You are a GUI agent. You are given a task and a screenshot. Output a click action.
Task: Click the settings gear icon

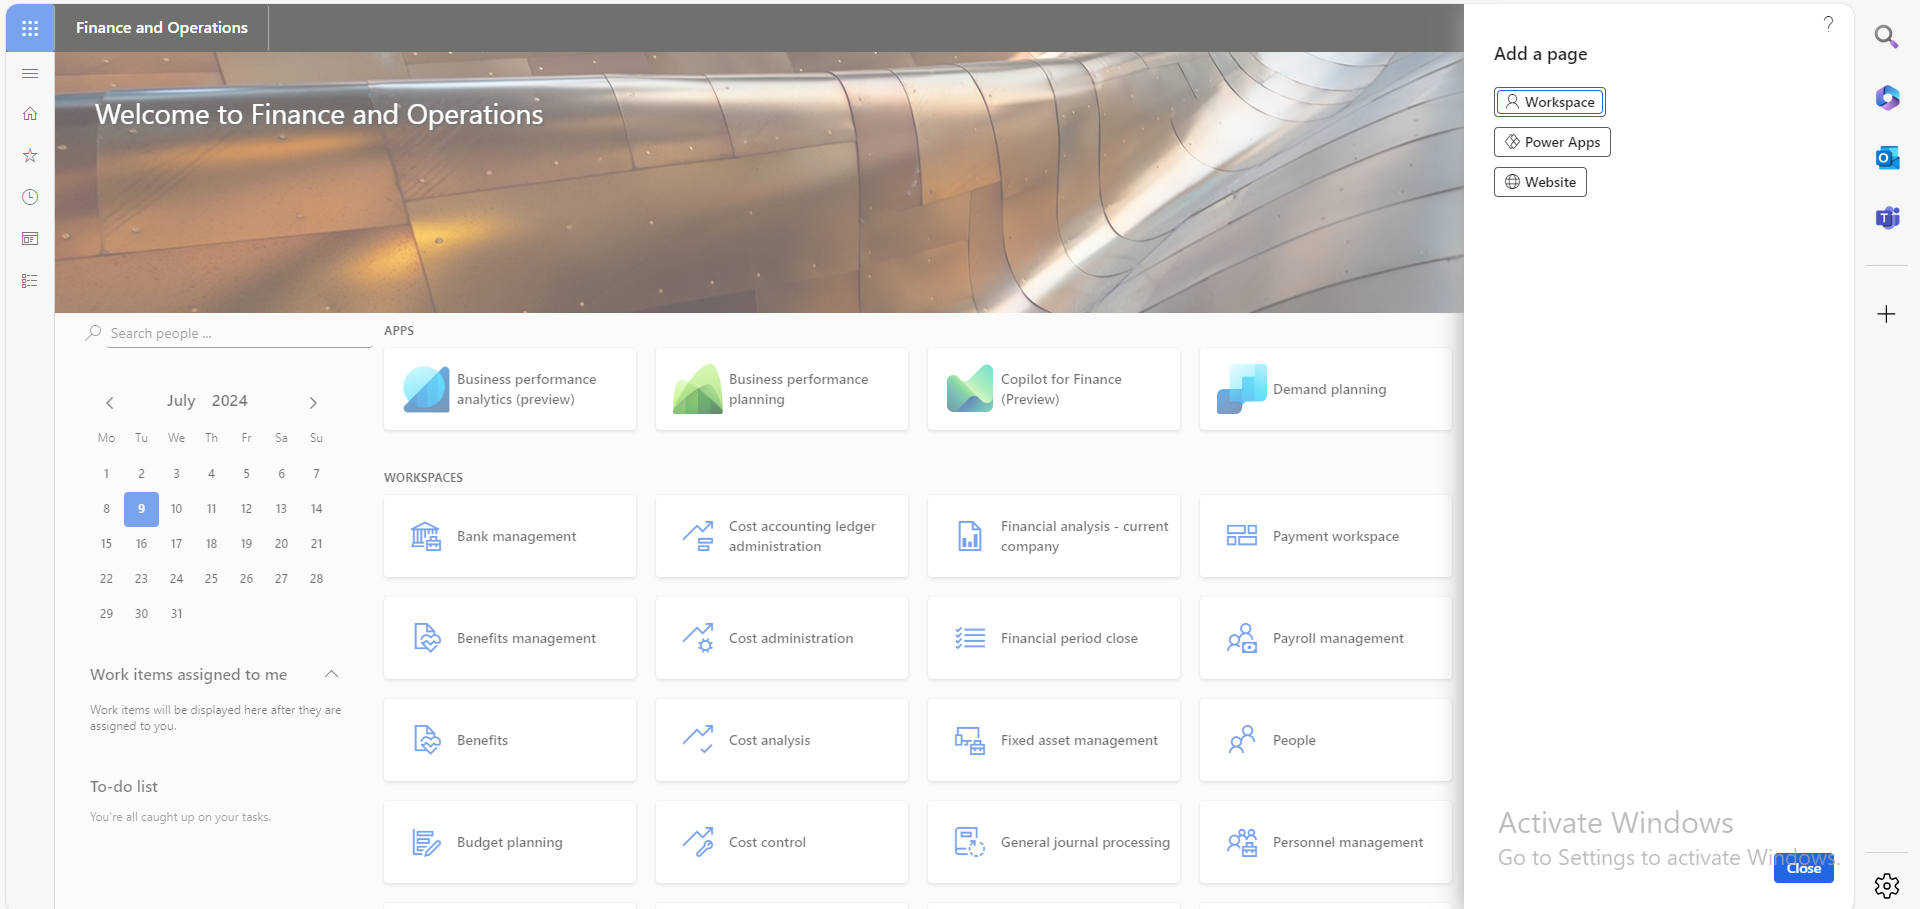(x=1887, y=885)
